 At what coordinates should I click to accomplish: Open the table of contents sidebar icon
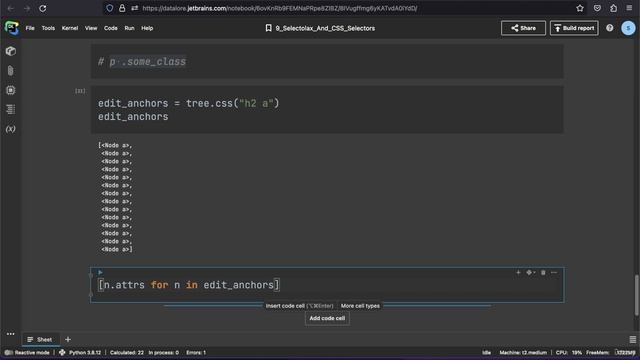[x=11, y=109]
